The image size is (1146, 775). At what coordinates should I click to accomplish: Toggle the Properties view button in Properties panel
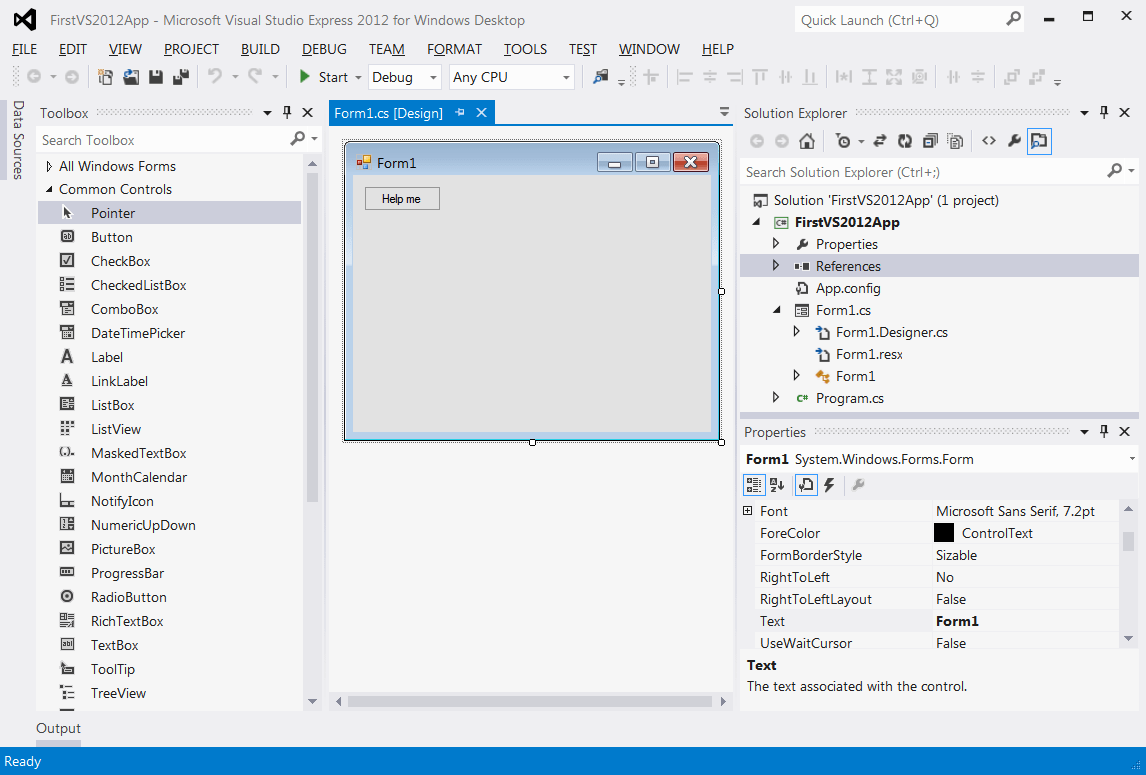pos(805,485)
